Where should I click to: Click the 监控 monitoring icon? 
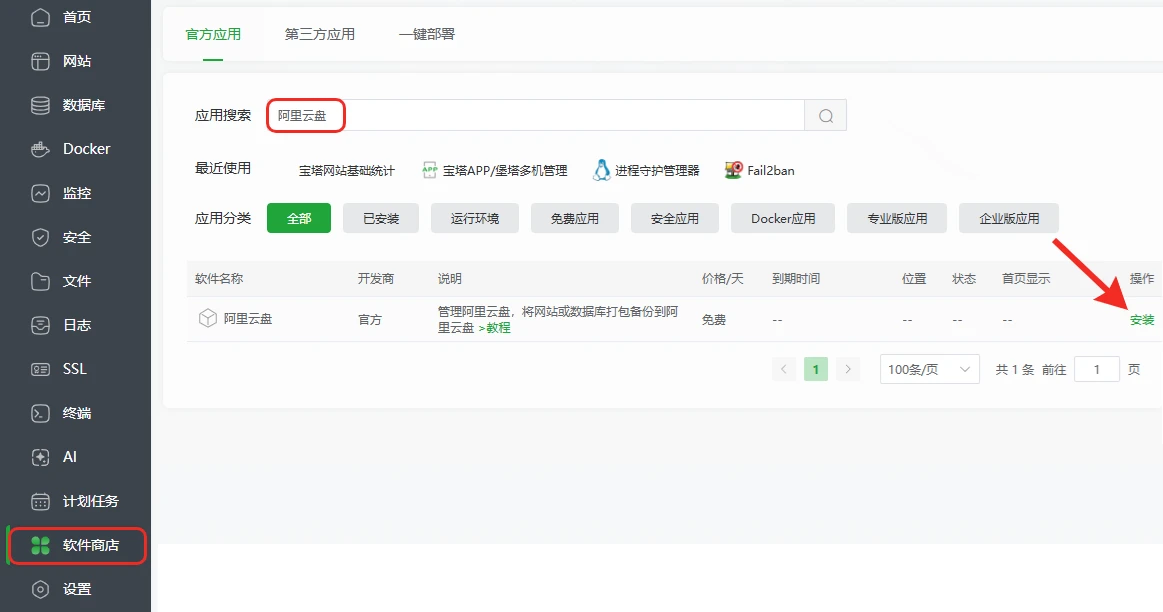pos(40,193)
